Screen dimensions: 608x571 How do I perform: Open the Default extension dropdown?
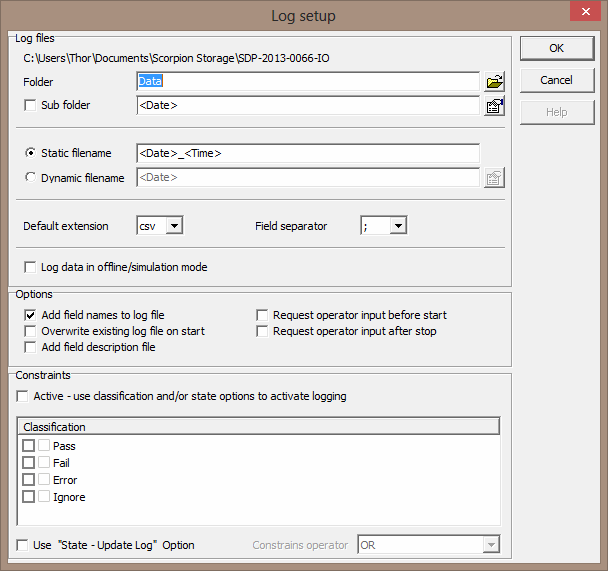pyautogui.click(x=174, y=226)
